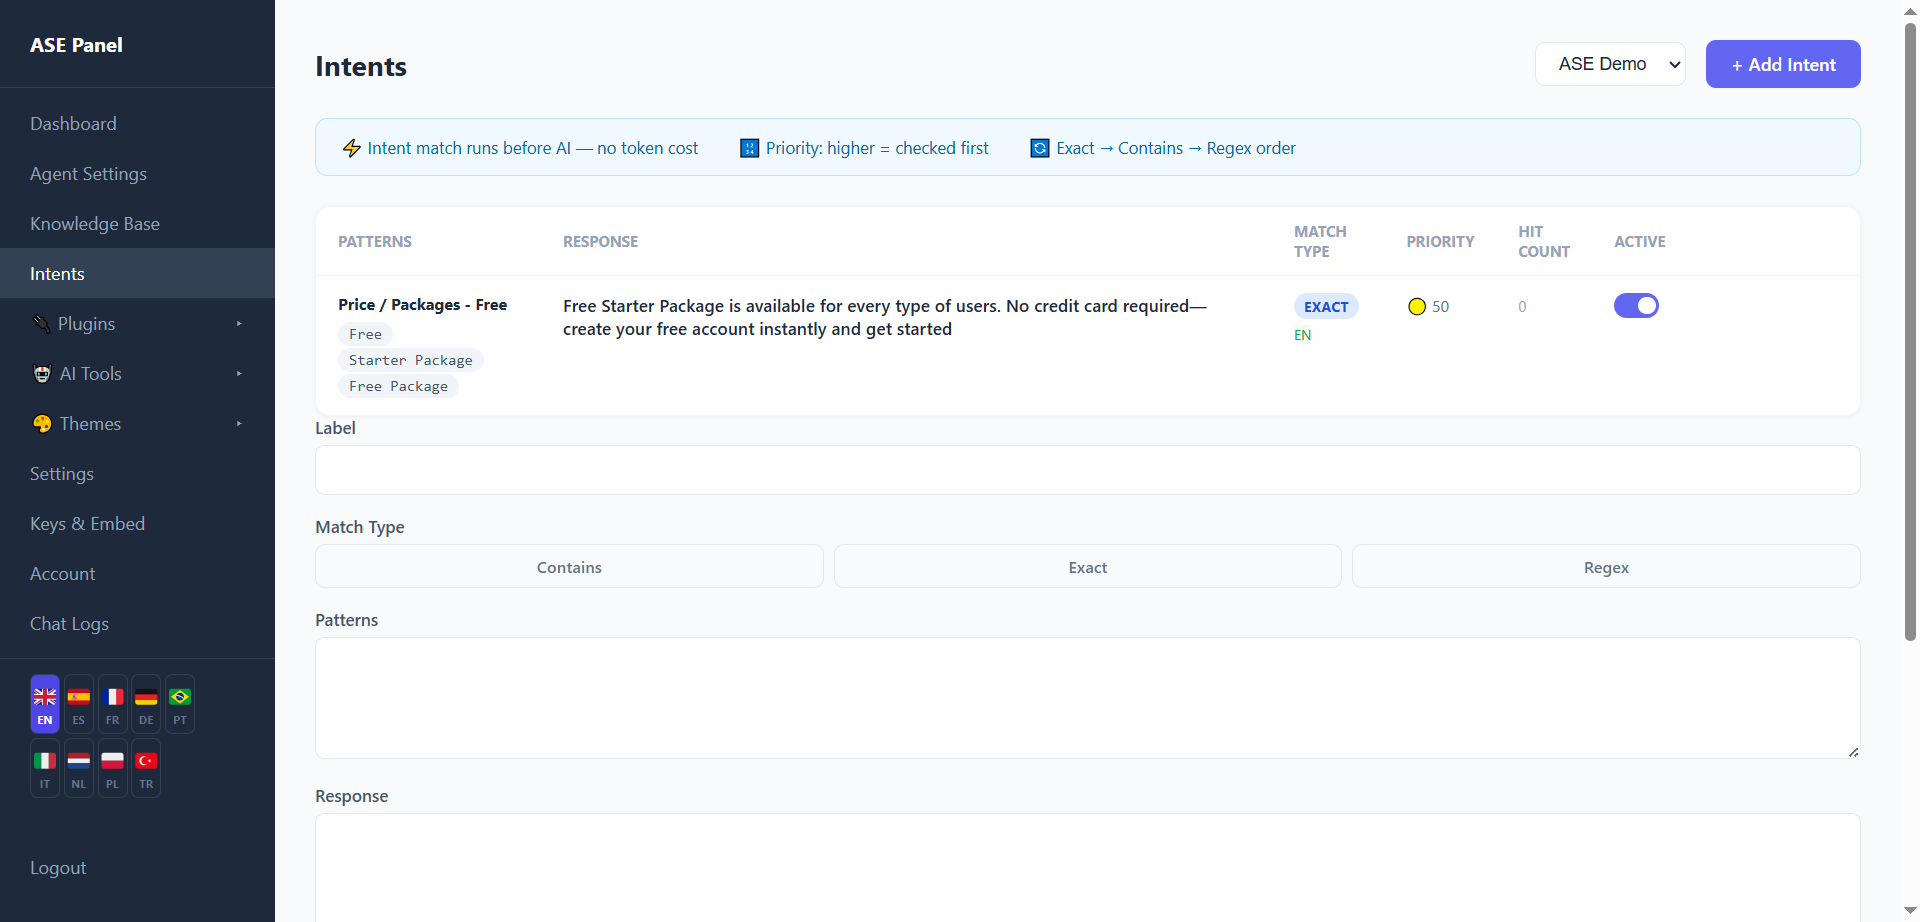1920x922 pixels.
Task: Open Dashboard in the sidebar
Action: tap(137, 124)
